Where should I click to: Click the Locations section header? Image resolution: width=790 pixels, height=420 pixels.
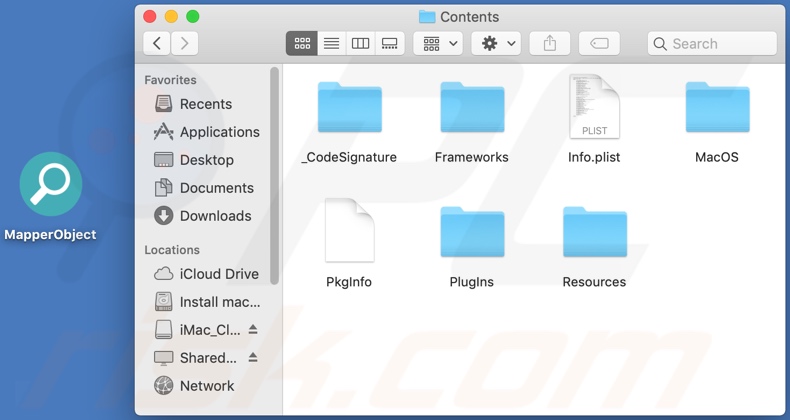[172, 250]
